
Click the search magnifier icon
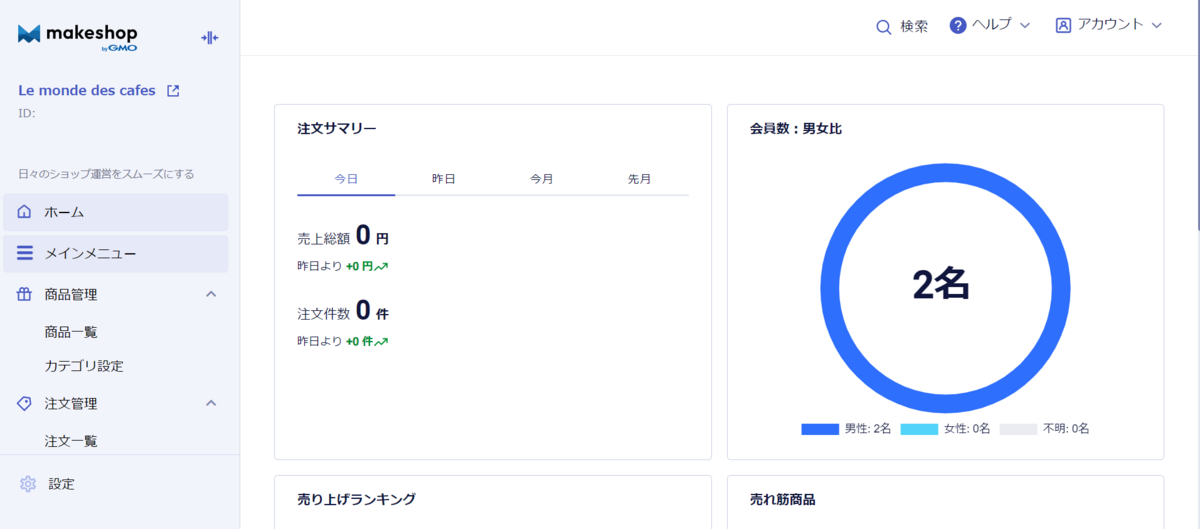[x=883, y=27]
